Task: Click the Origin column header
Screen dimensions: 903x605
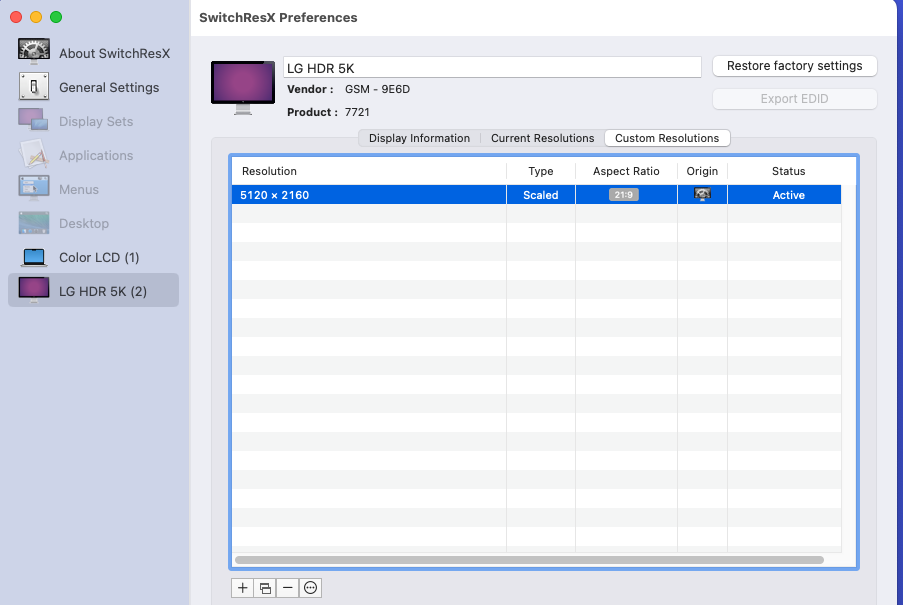Action: (702, 171)
